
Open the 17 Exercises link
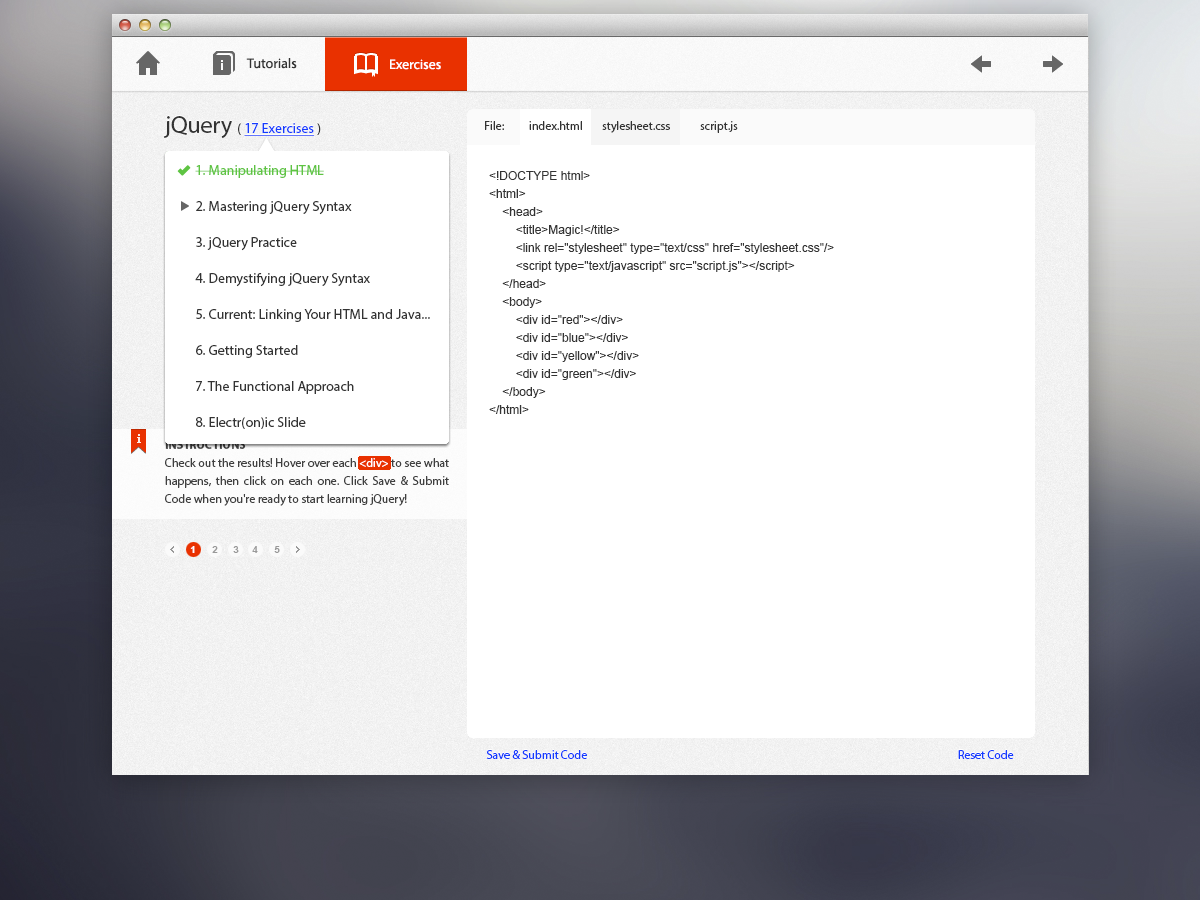279,128
